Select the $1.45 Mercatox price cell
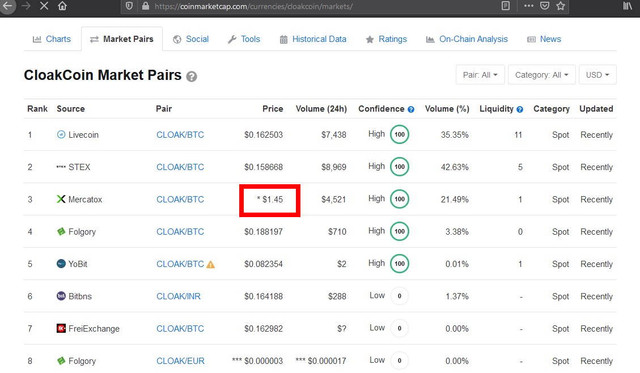640x373 pixels. pos(270,200)
